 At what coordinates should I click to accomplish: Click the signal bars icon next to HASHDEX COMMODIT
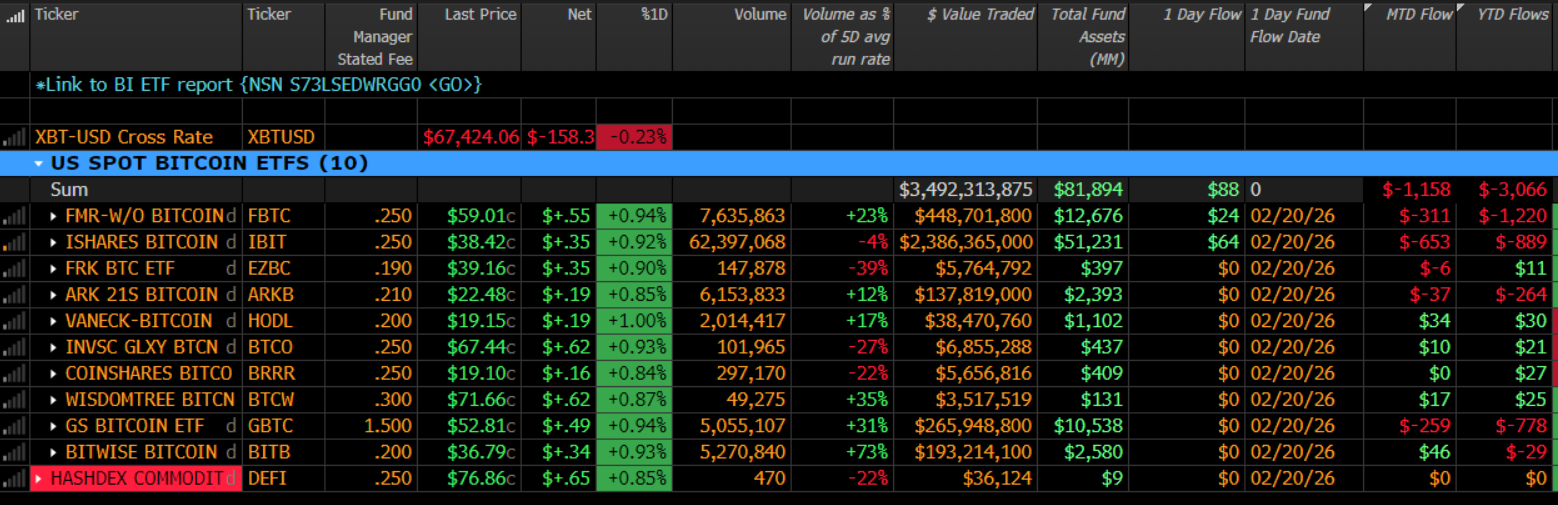tap(14, 478)
